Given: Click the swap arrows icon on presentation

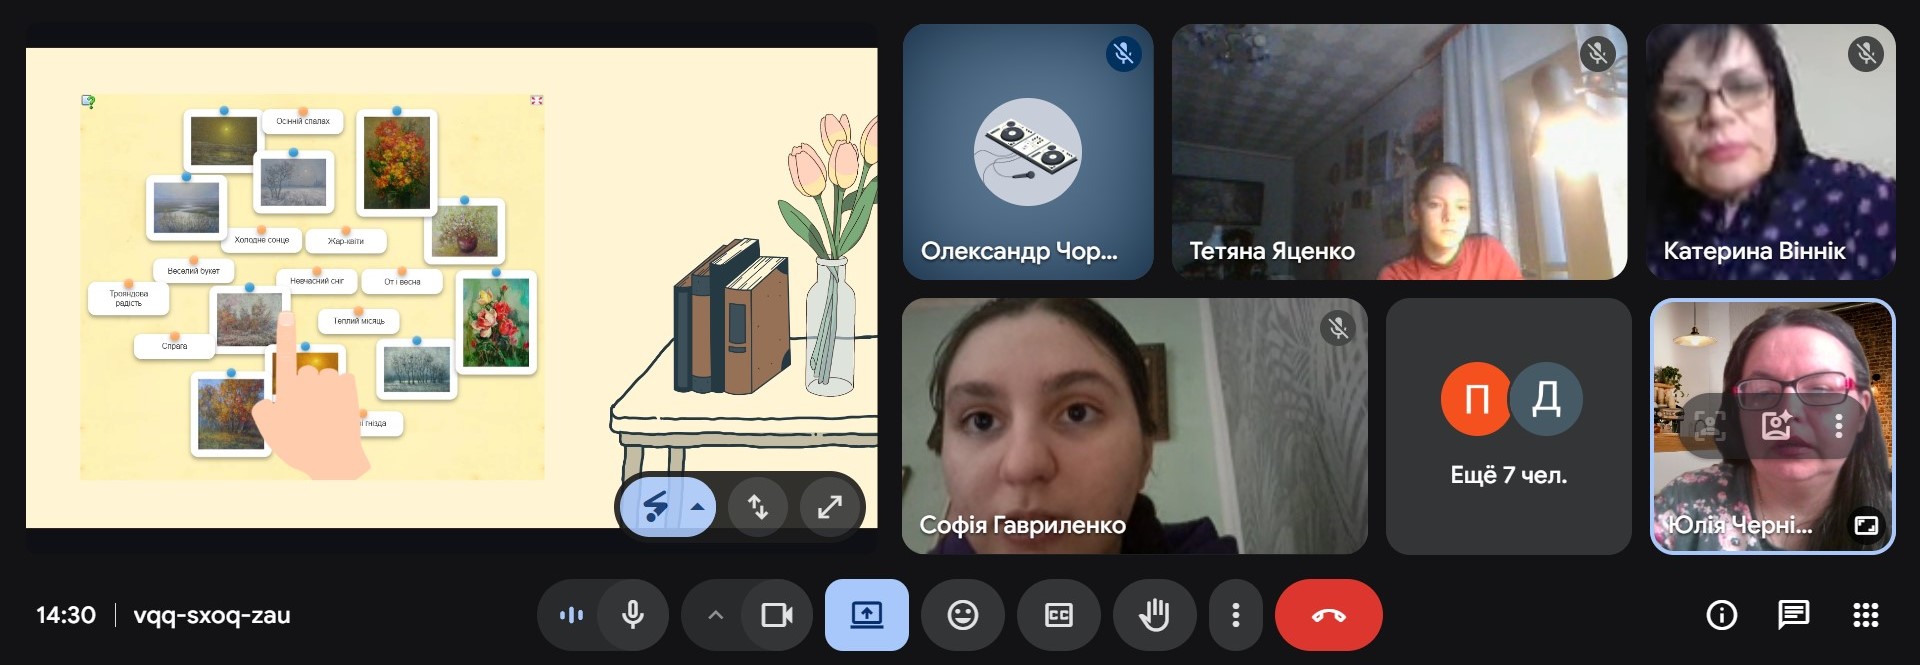Looking at the screenshot, I should [758, 507].
